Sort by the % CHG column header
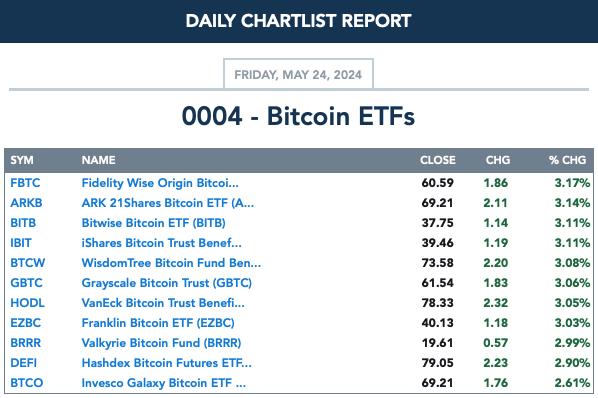The height and width of the screenshot is (398, 598). 567,160
